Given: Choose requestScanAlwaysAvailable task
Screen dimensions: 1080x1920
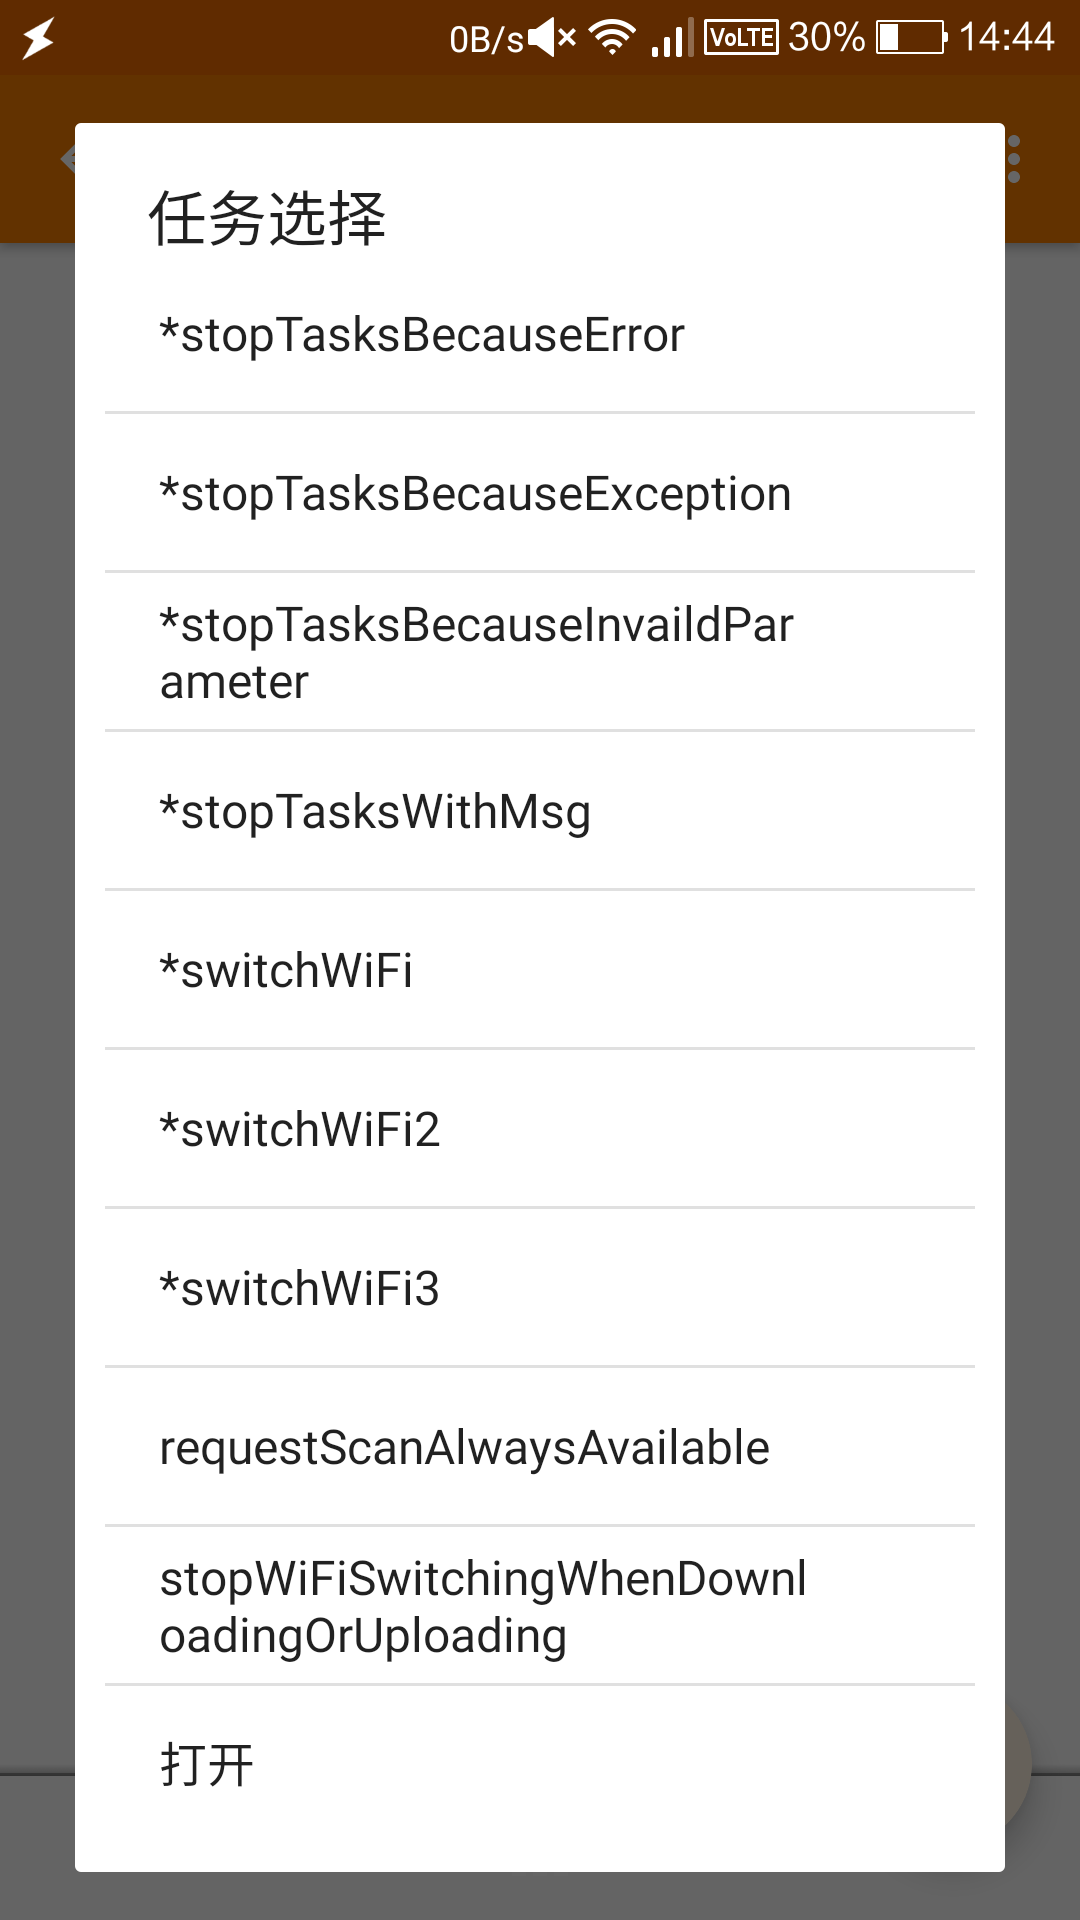Looking at the screenshot, I should tap(540, 1447).
